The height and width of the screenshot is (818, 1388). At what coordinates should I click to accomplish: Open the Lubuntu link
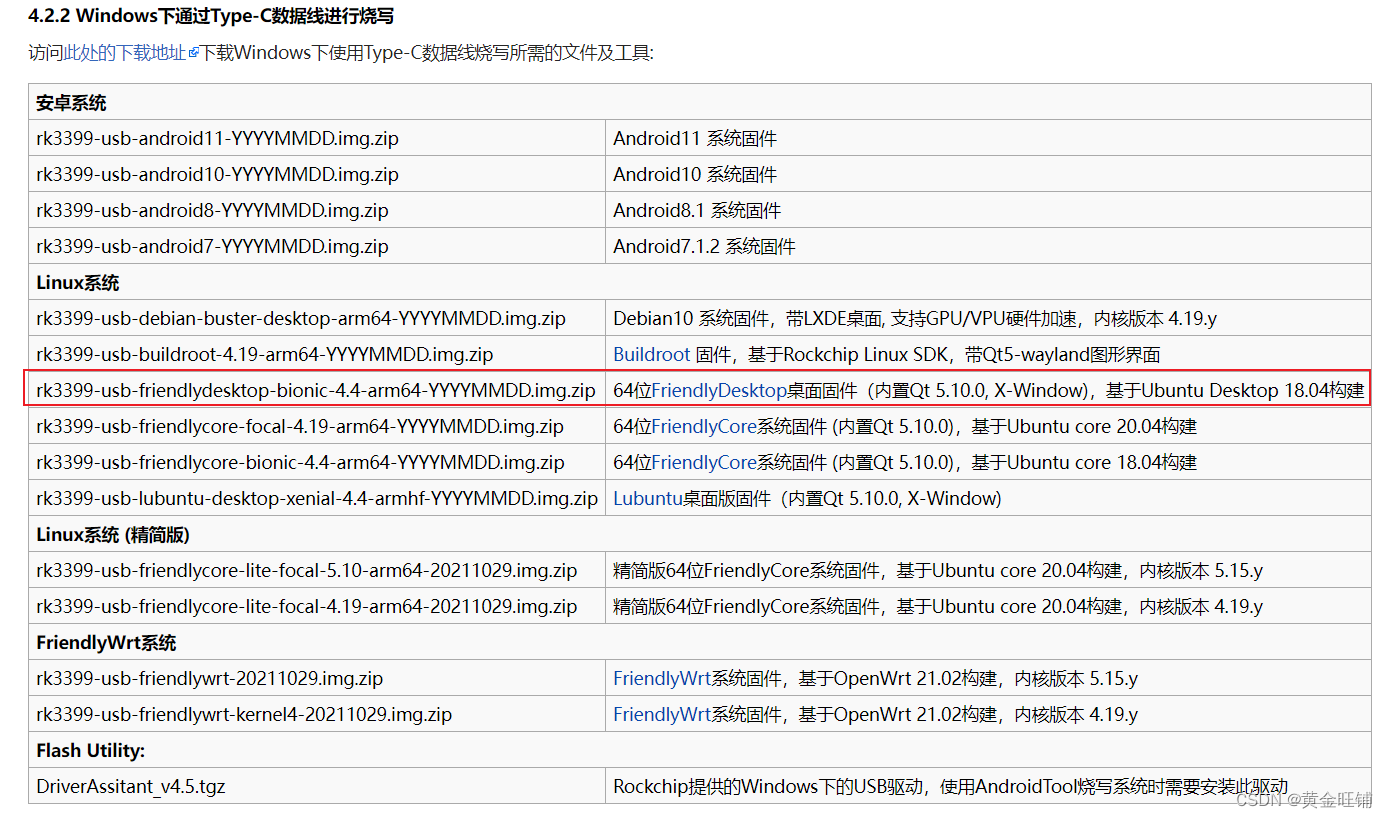(648, 498)
